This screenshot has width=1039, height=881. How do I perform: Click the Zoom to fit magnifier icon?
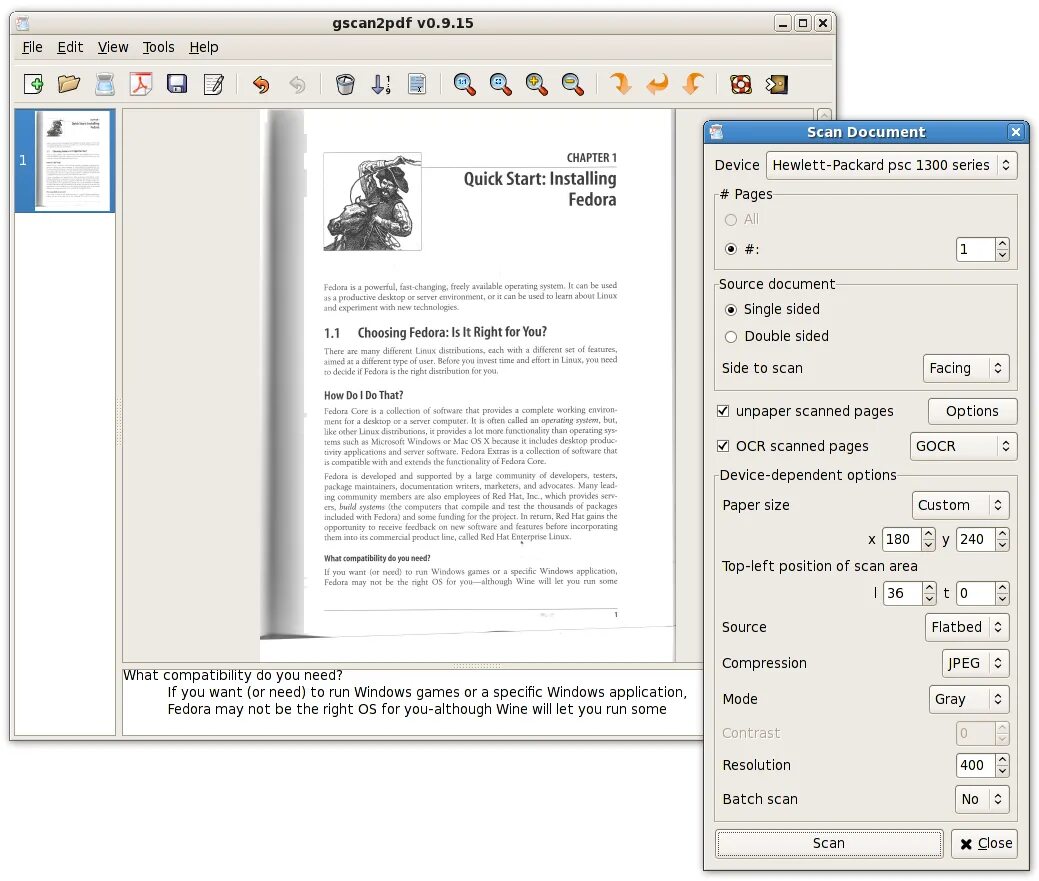coord(500,84)
